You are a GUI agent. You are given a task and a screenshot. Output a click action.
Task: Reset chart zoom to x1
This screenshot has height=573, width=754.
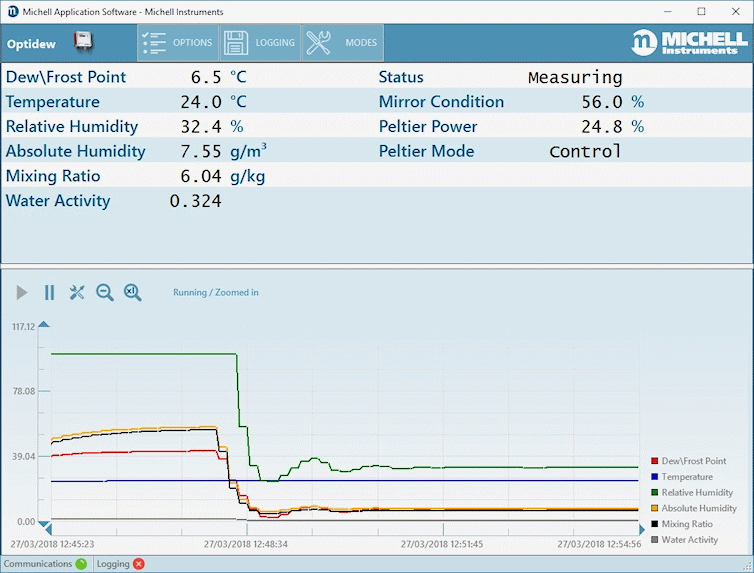pos(132,292)
